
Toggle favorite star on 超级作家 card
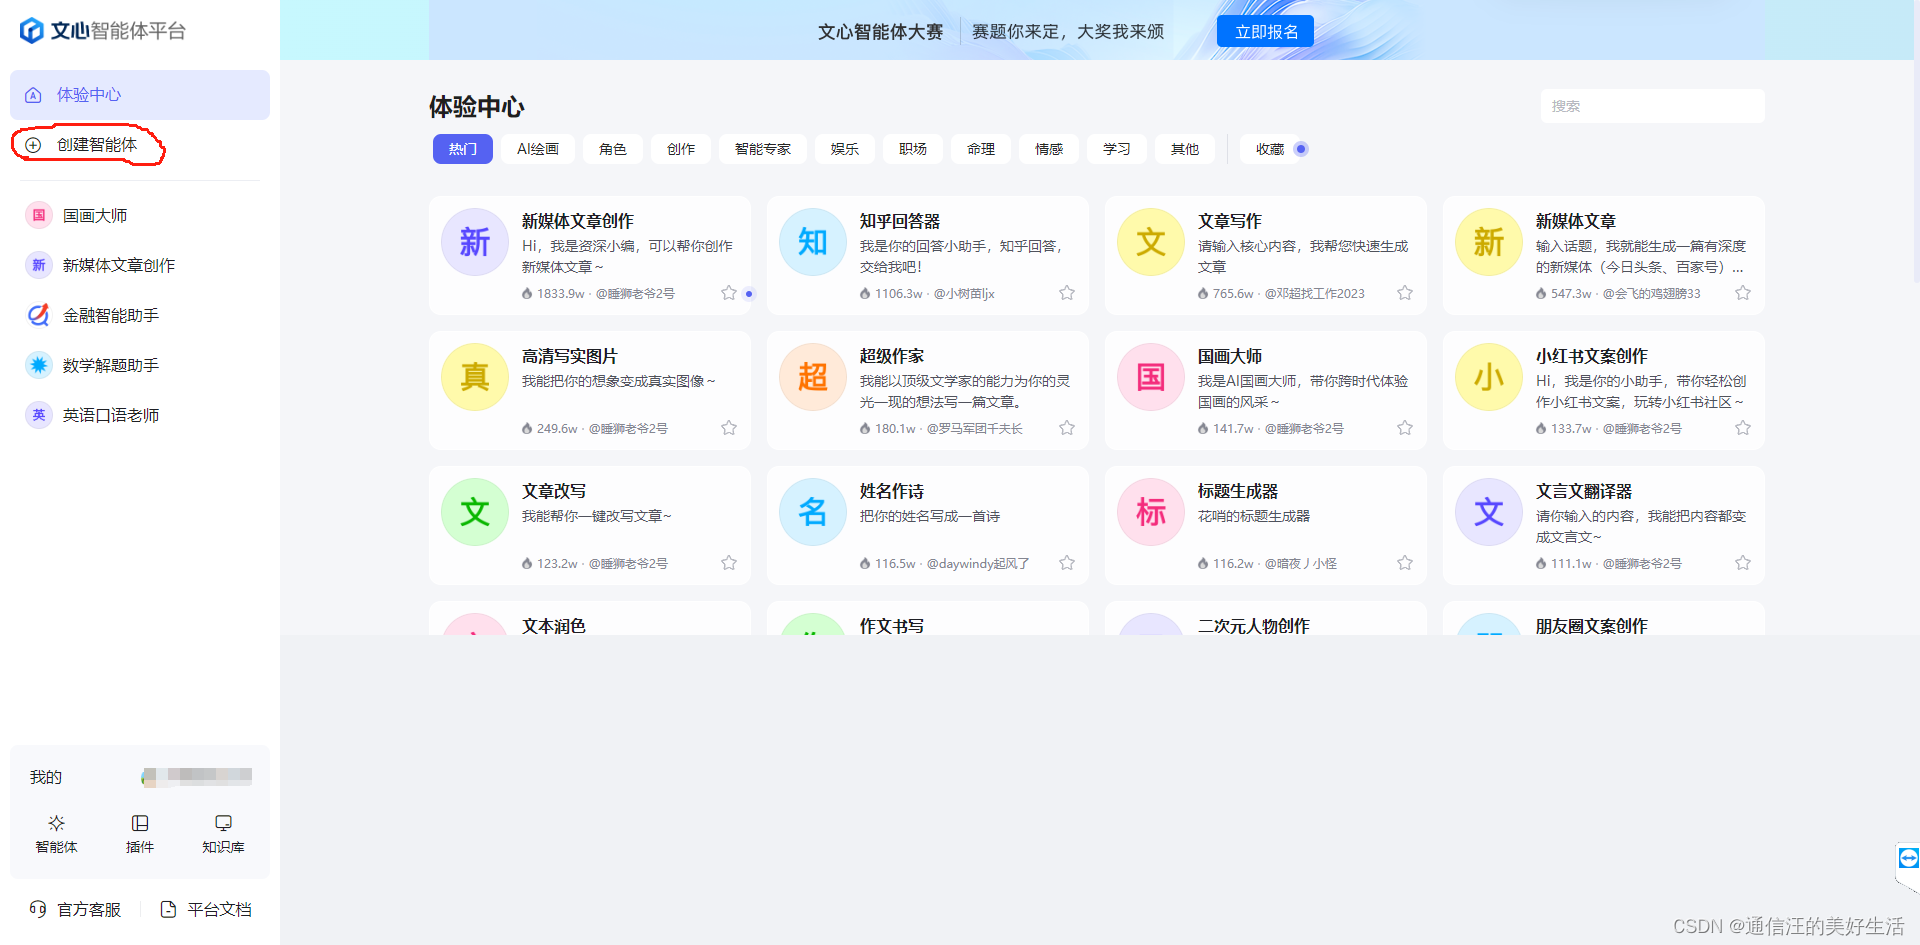(1067, 428)
